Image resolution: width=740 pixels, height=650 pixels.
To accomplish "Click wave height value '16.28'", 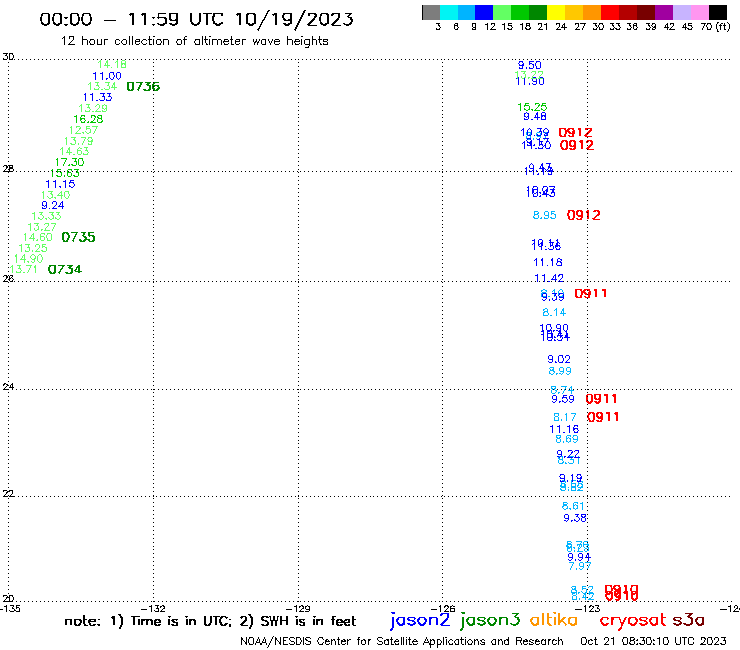I will click(x=88, y=119).
